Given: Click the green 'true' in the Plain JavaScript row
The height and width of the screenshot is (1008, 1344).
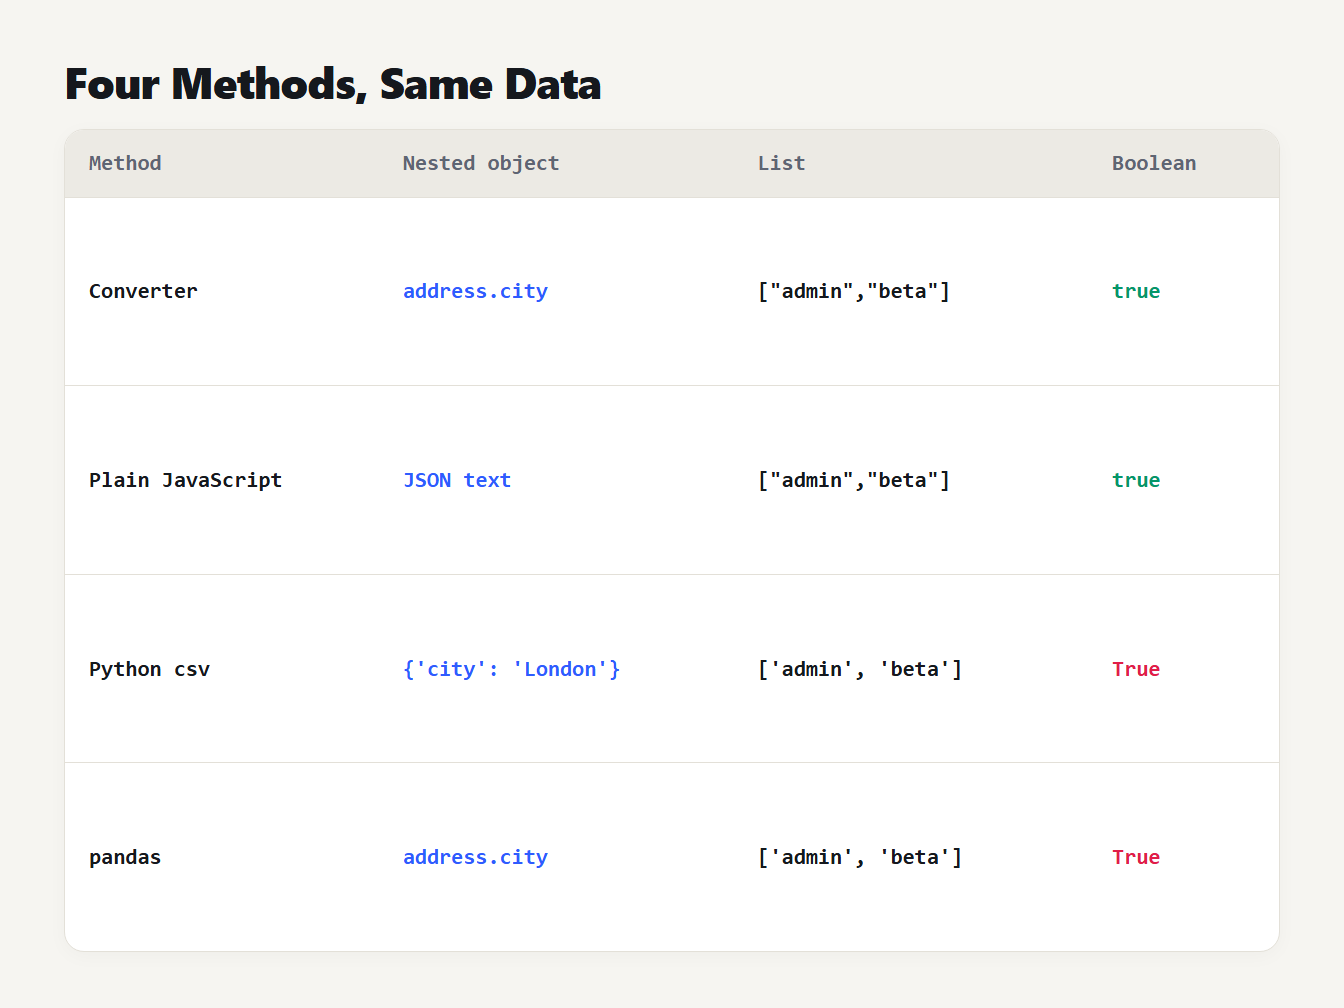Looking at the screenshot, I should tap(1136, 480).
